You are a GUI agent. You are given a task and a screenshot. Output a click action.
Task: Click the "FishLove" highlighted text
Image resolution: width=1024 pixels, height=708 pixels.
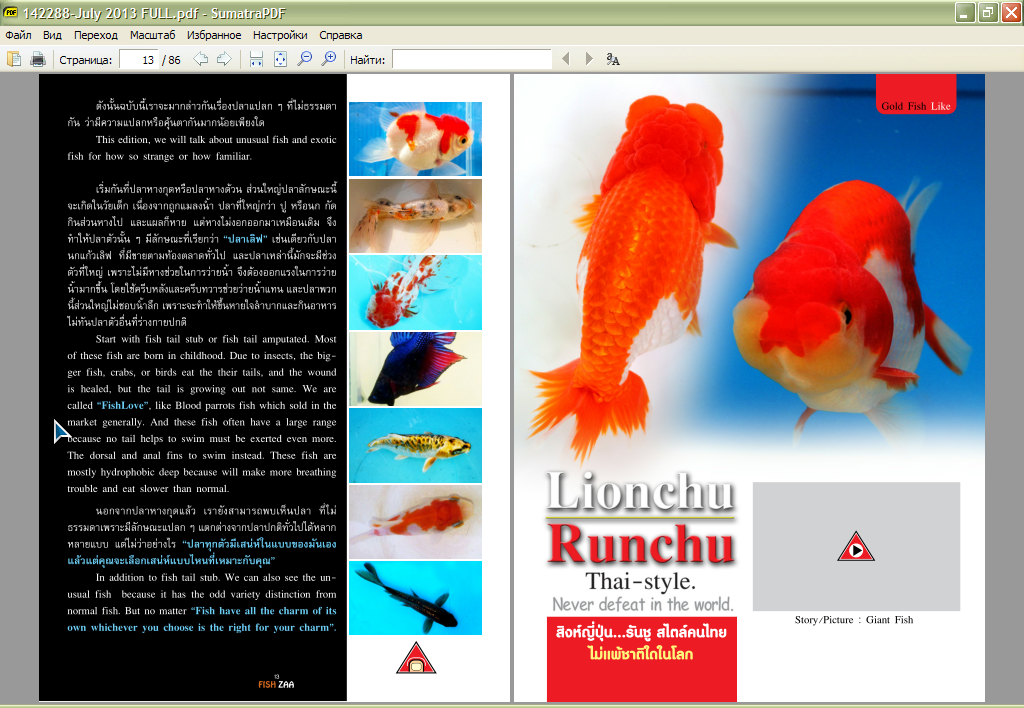[x=123, y=406]
